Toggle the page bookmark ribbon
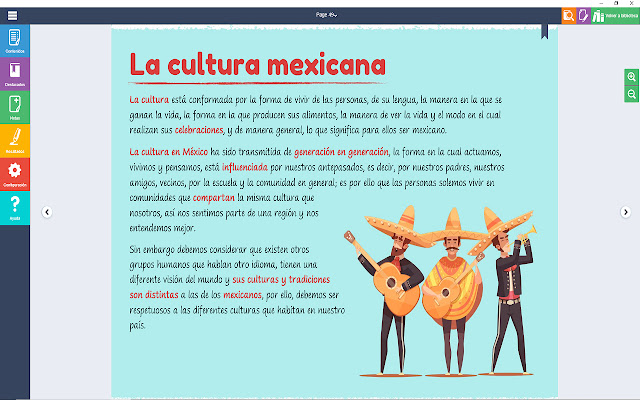Screen dimensions: 640x400 [x=544, y=31]
